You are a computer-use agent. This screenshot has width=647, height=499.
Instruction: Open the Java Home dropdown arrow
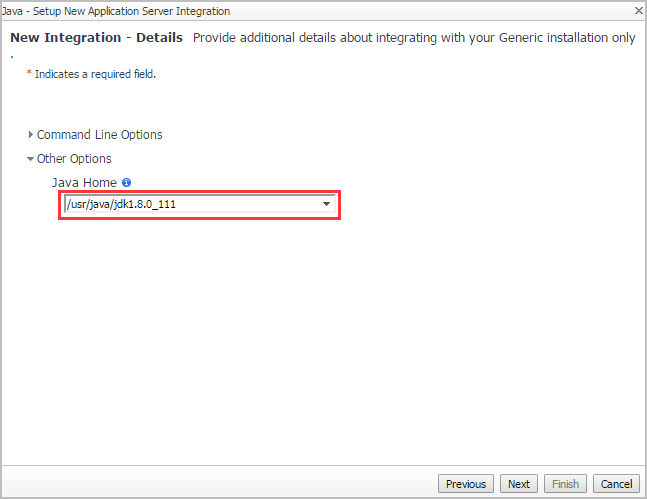326,205
